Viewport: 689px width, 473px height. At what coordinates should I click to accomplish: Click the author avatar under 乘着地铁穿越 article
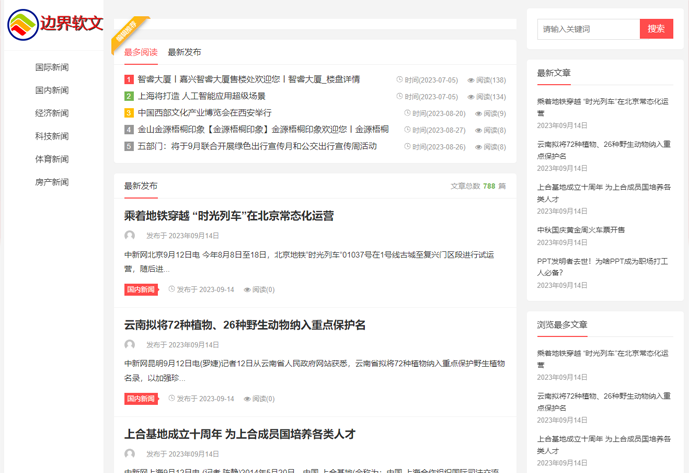(x=130, y=236)
